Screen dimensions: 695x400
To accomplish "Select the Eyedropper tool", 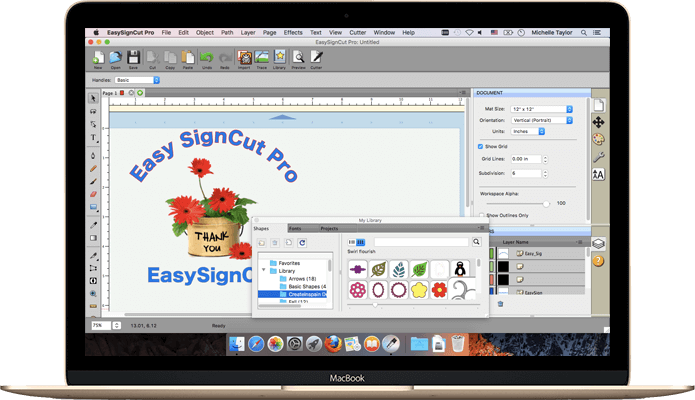I will (93, 225).
